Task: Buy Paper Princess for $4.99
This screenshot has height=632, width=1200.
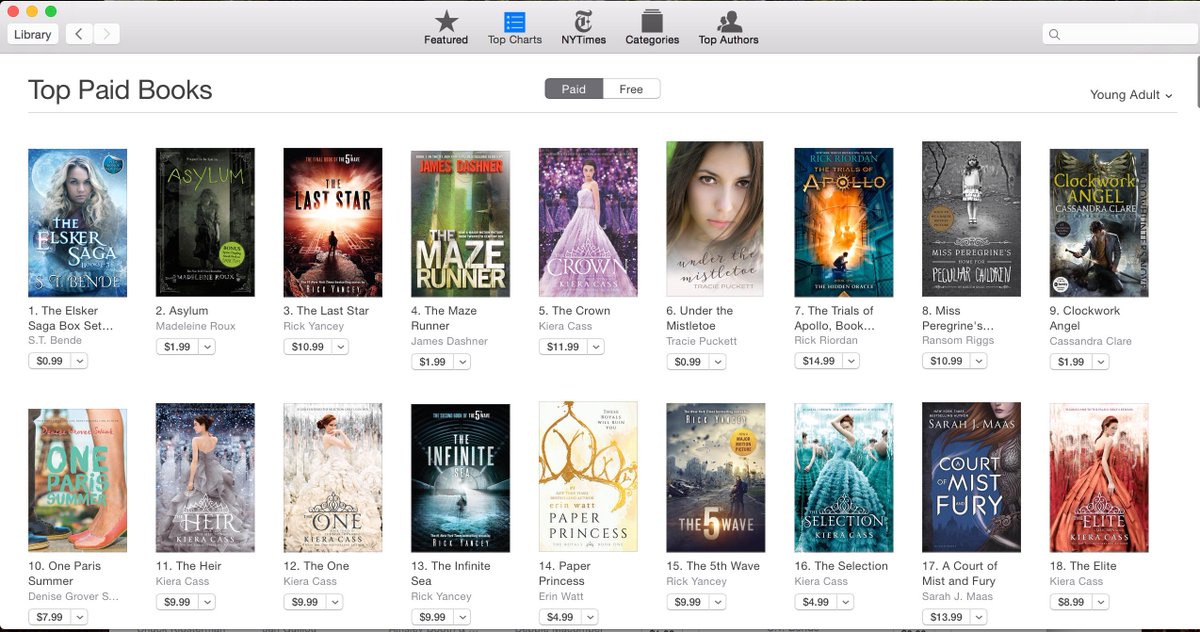Action: click(560, 616)
